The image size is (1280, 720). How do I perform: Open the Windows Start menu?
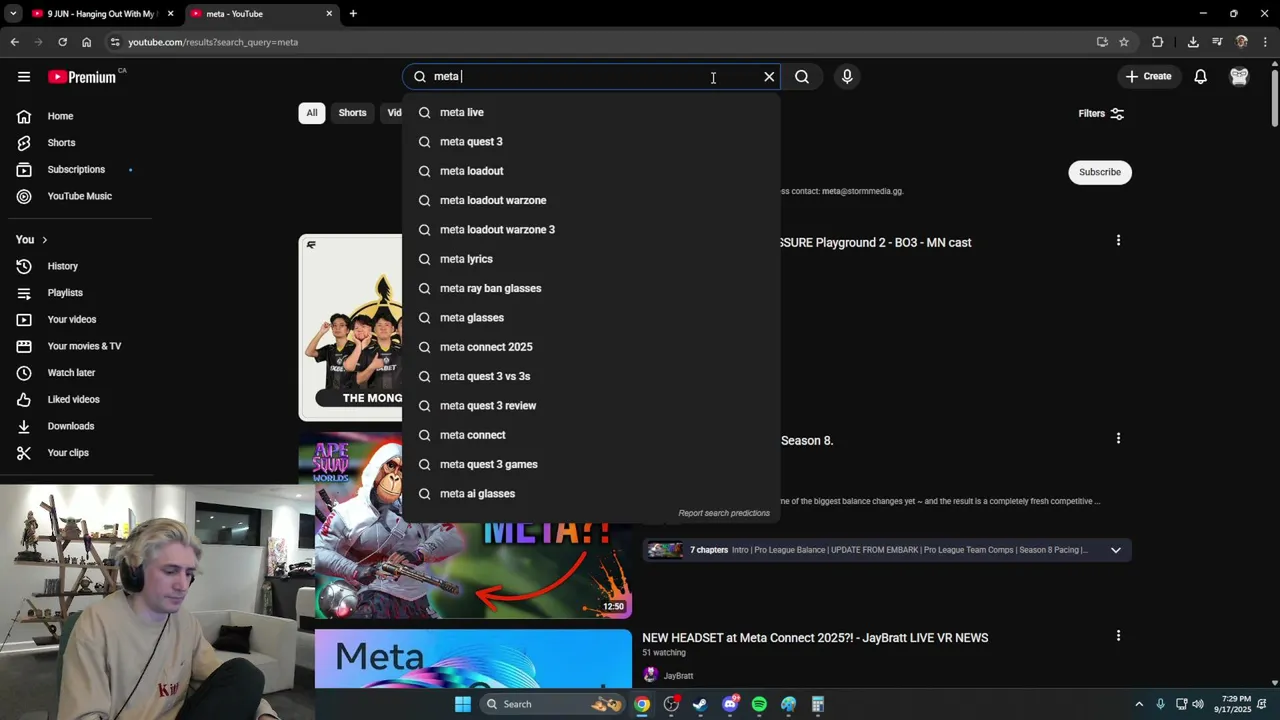click(463, 704)
